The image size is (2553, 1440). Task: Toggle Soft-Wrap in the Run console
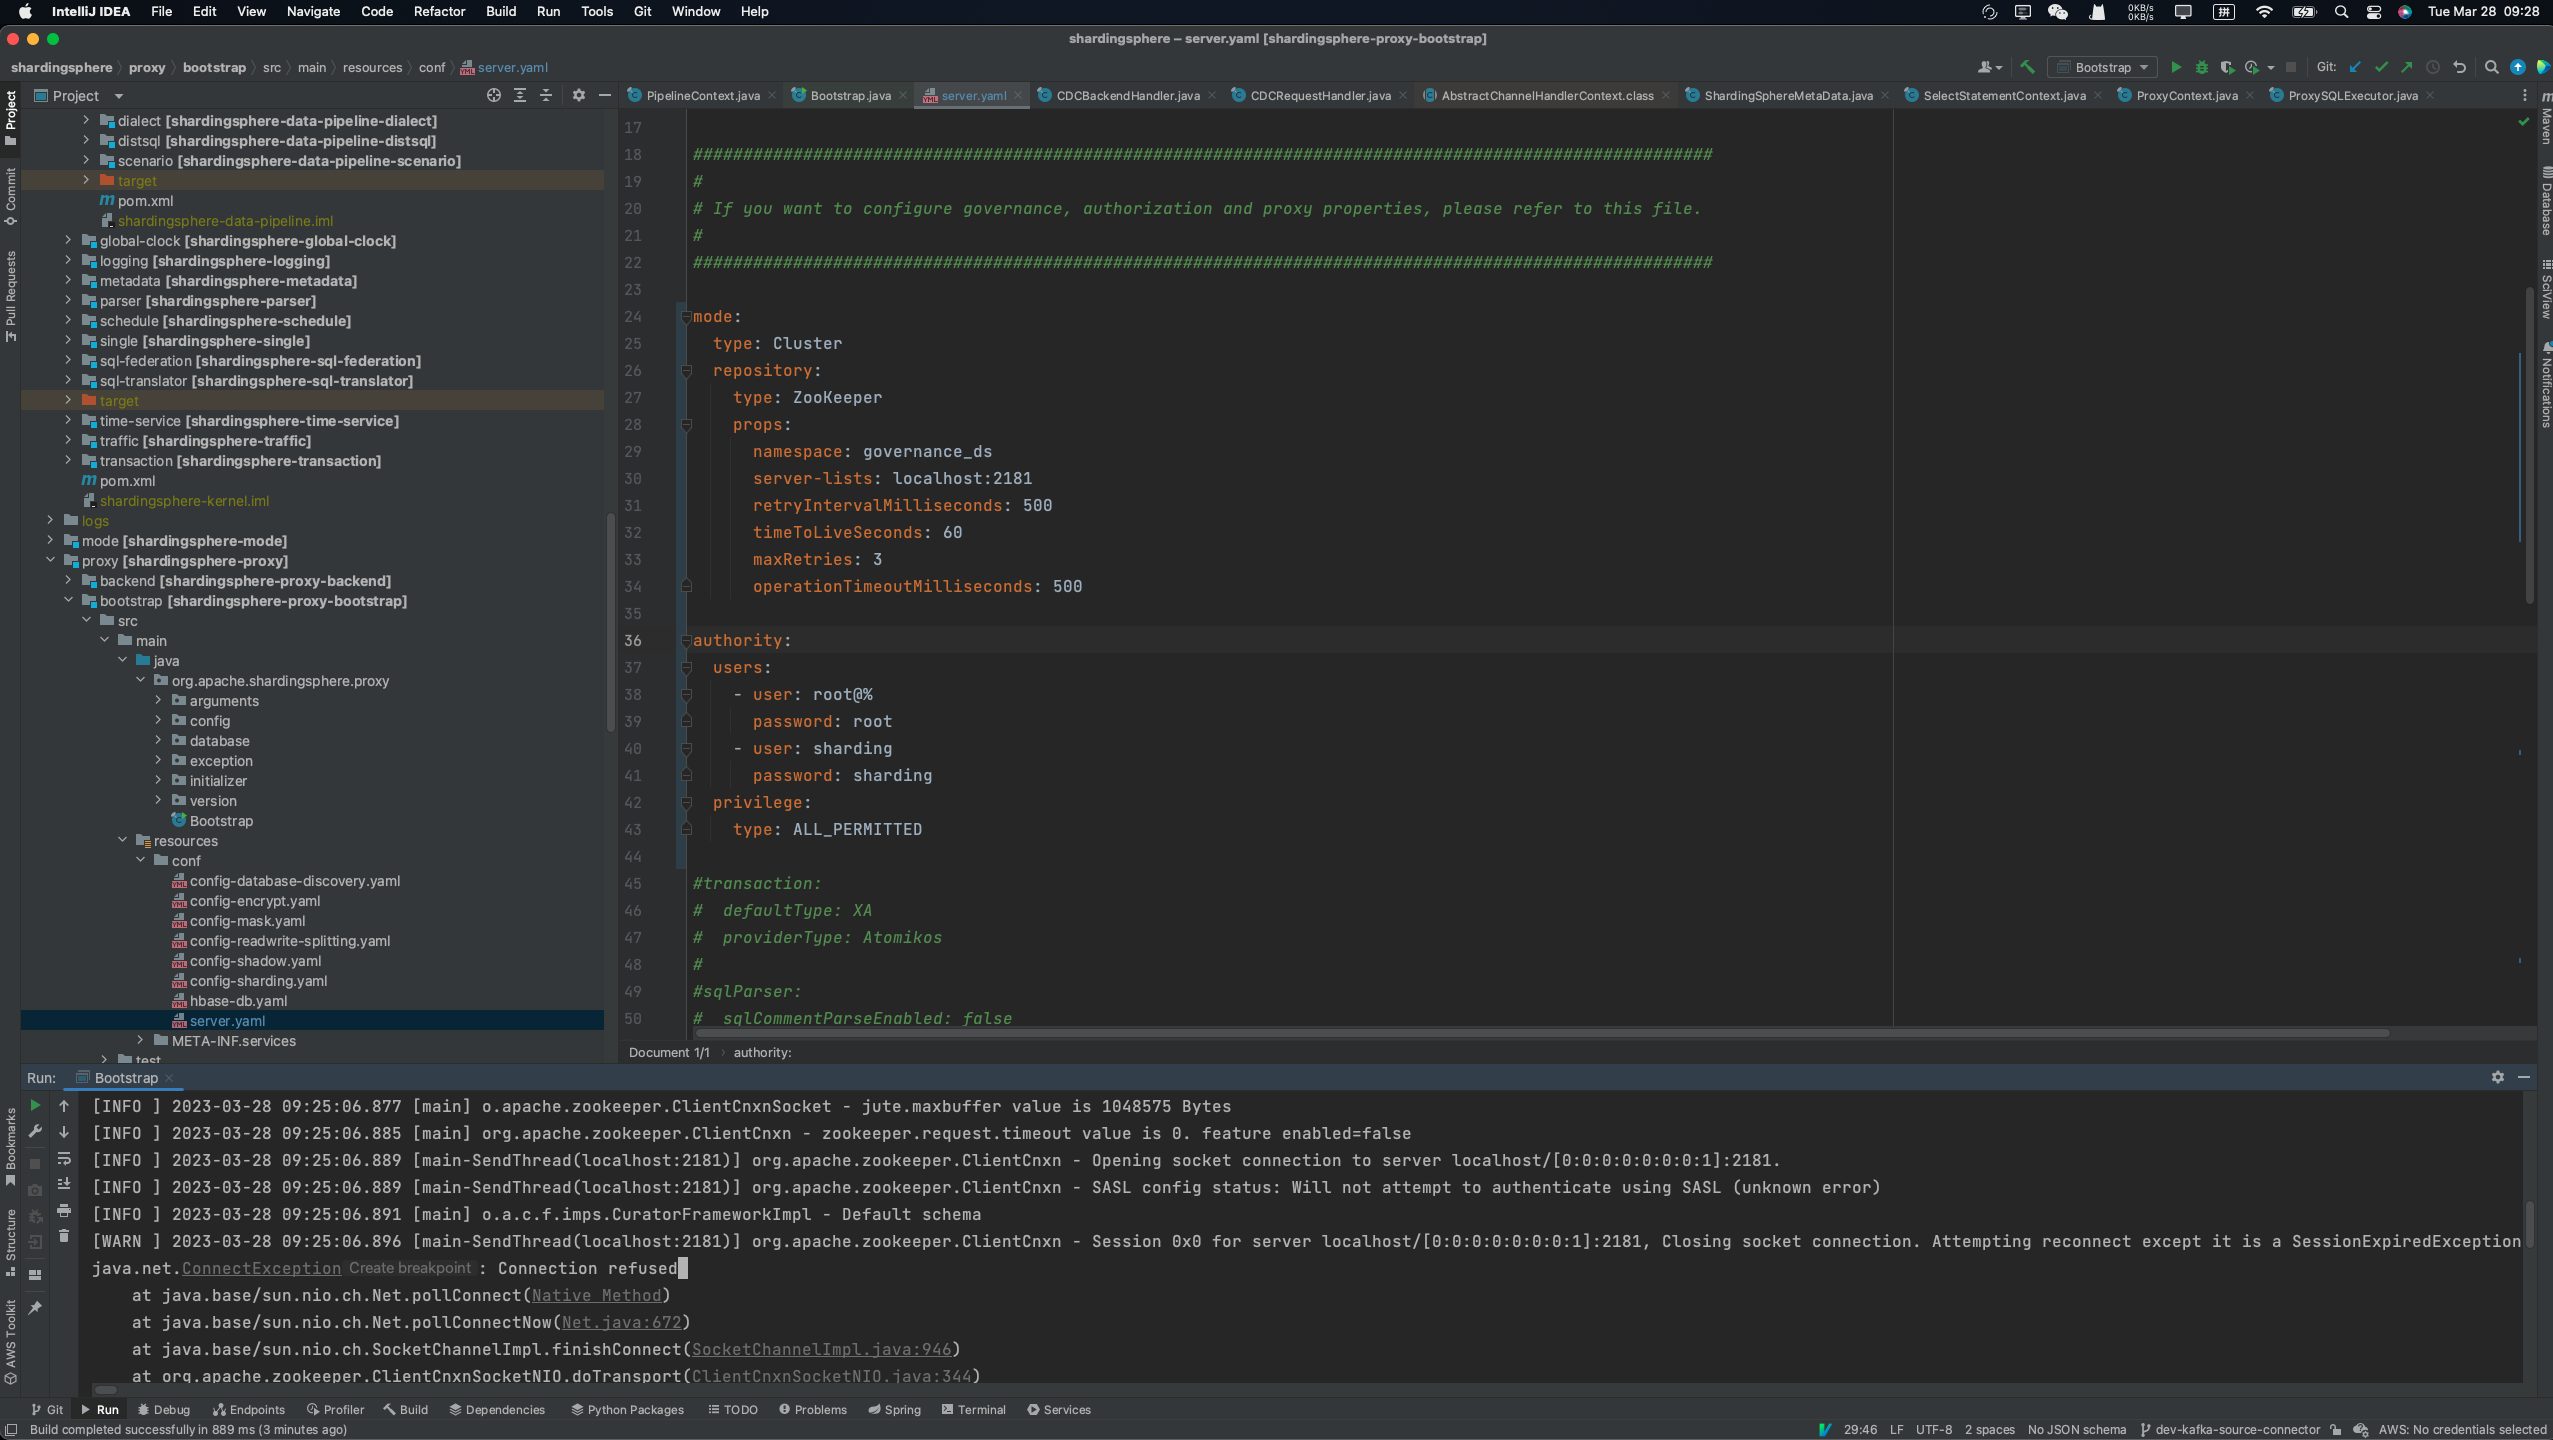64,1158
